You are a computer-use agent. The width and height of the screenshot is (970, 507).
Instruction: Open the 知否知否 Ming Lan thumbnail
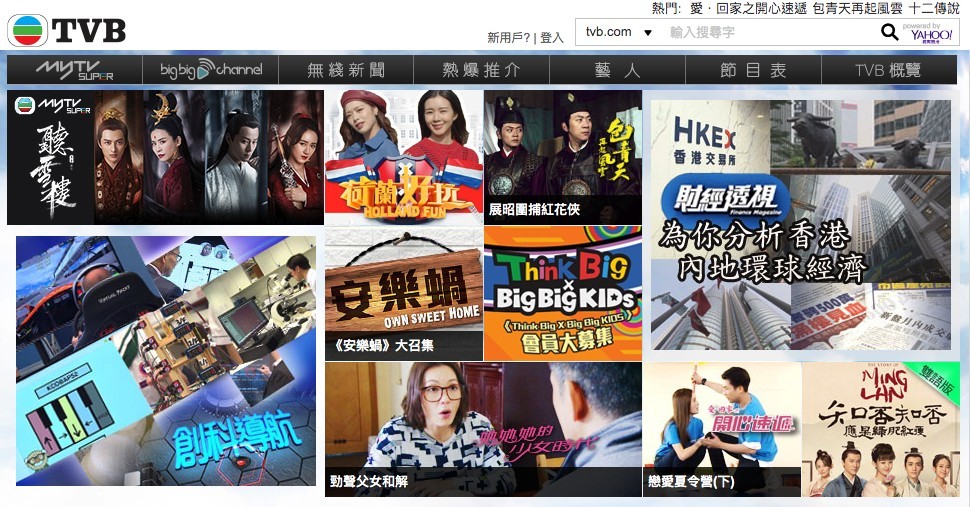tap(881, 430)
